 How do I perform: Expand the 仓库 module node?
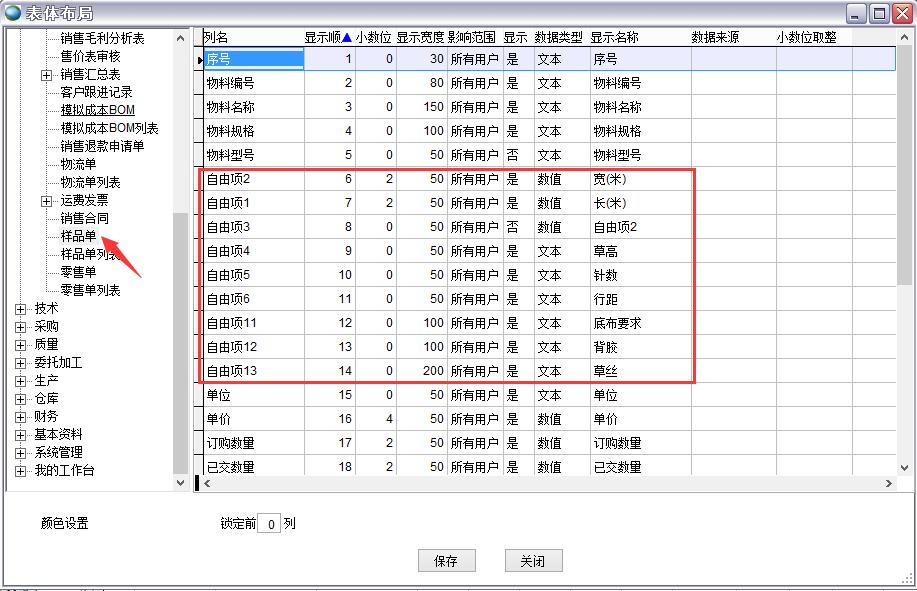(20, 399)
